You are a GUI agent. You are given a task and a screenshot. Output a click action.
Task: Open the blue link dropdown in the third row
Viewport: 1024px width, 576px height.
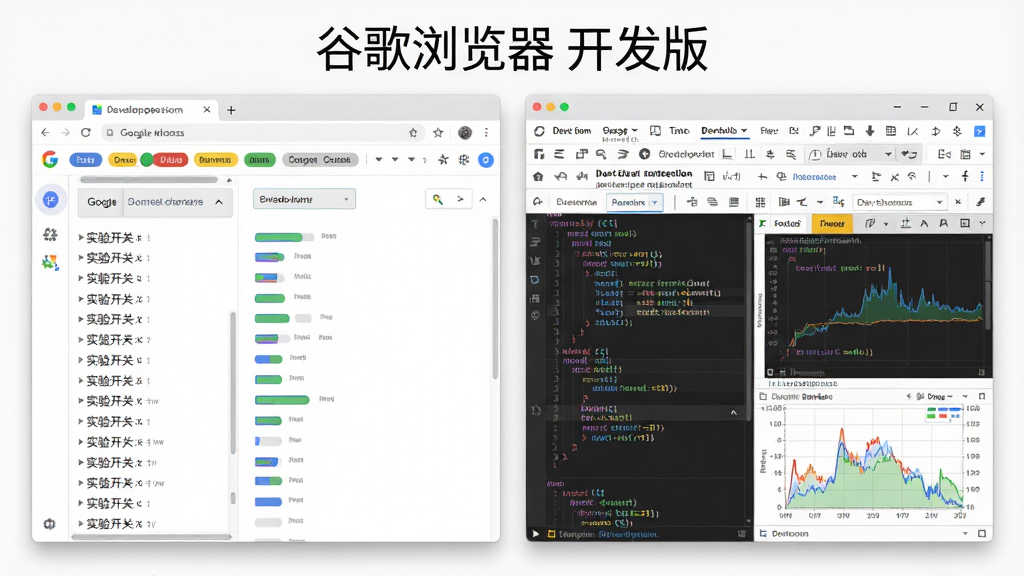(x=825, y=177)
